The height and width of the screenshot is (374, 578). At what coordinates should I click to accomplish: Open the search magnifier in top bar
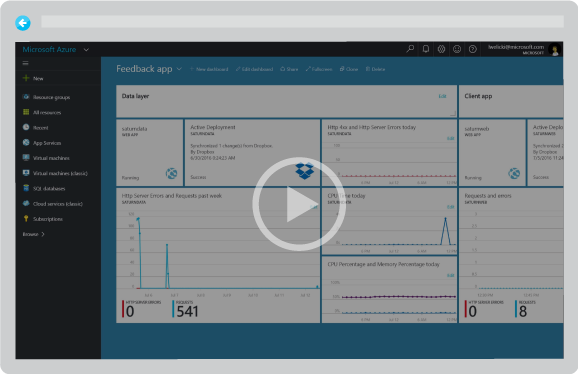tap(410, 49)
